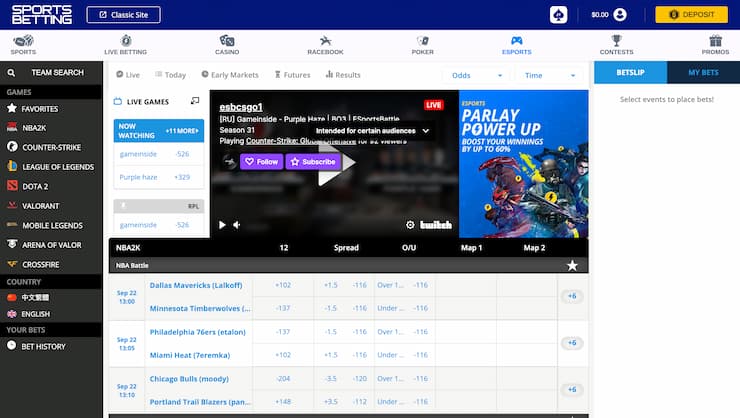This screenshot has width=740, height=418.
Task: Expand the +11 More now watching list
Action: pyautogui.click(x=182, y=131)
